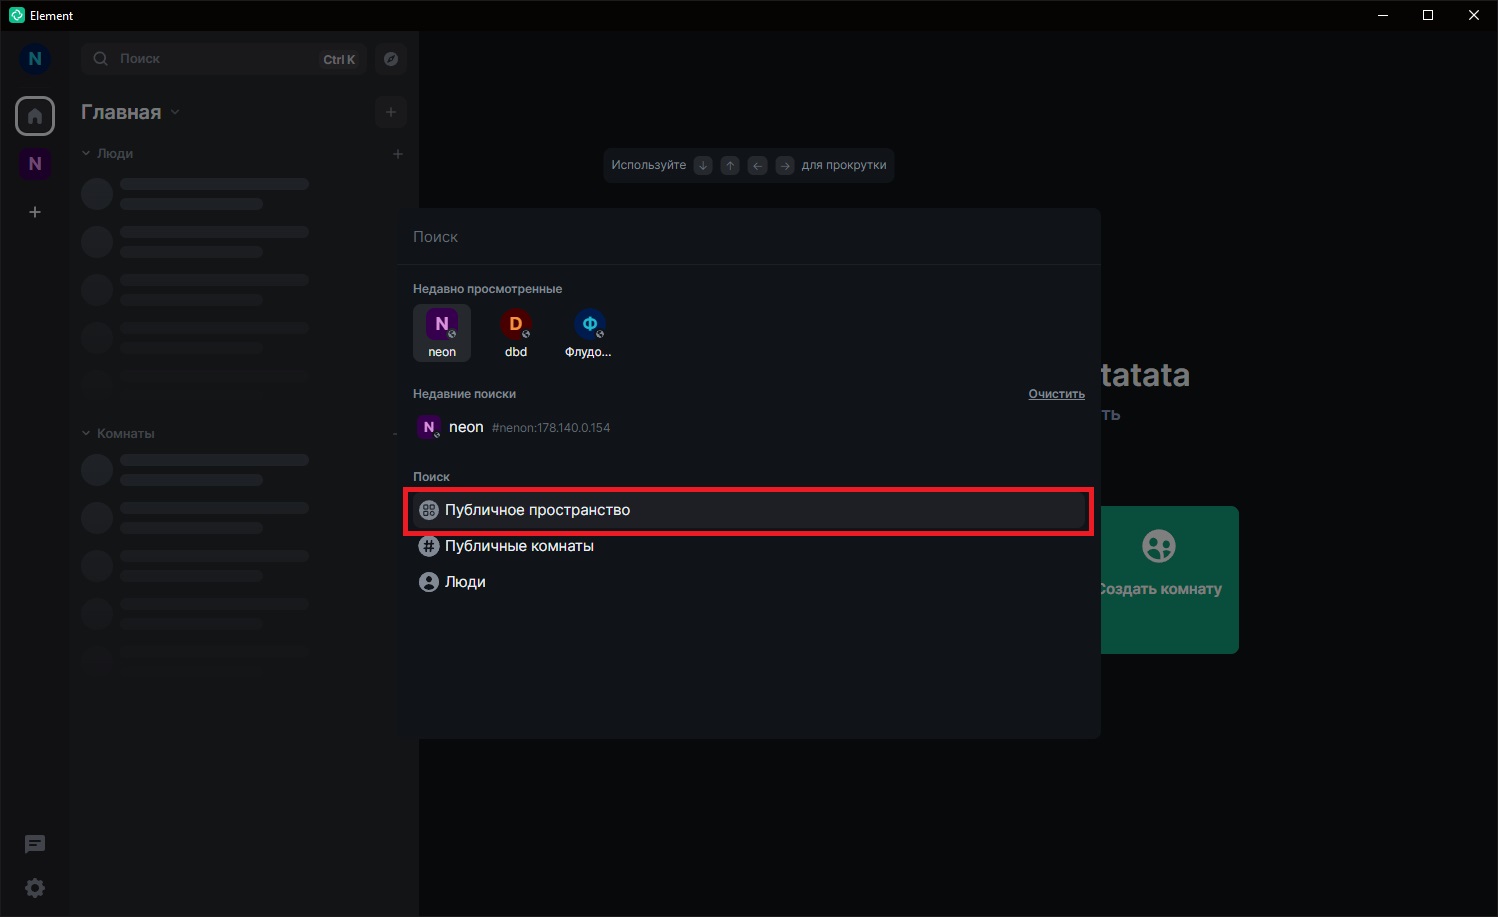Select Публичные комнаты search option
1498x917 pixels.
[x=748, y=546]
